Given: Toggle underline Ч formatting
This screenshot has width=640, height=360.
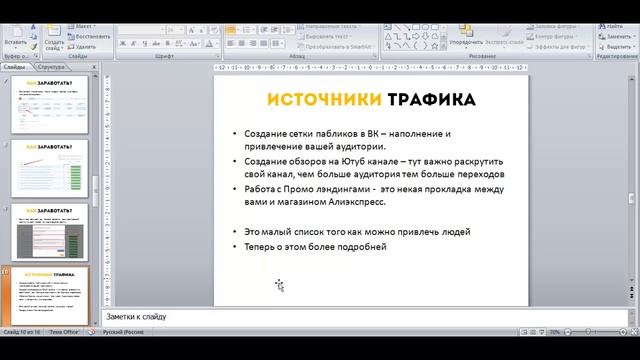Looking at the screenshot, I should click(144, 43).
